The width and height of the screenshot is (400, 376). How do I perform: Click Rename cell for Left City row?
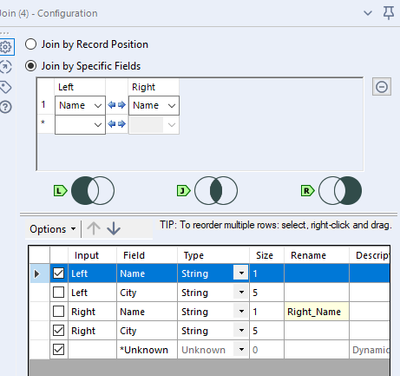point(317,292)
